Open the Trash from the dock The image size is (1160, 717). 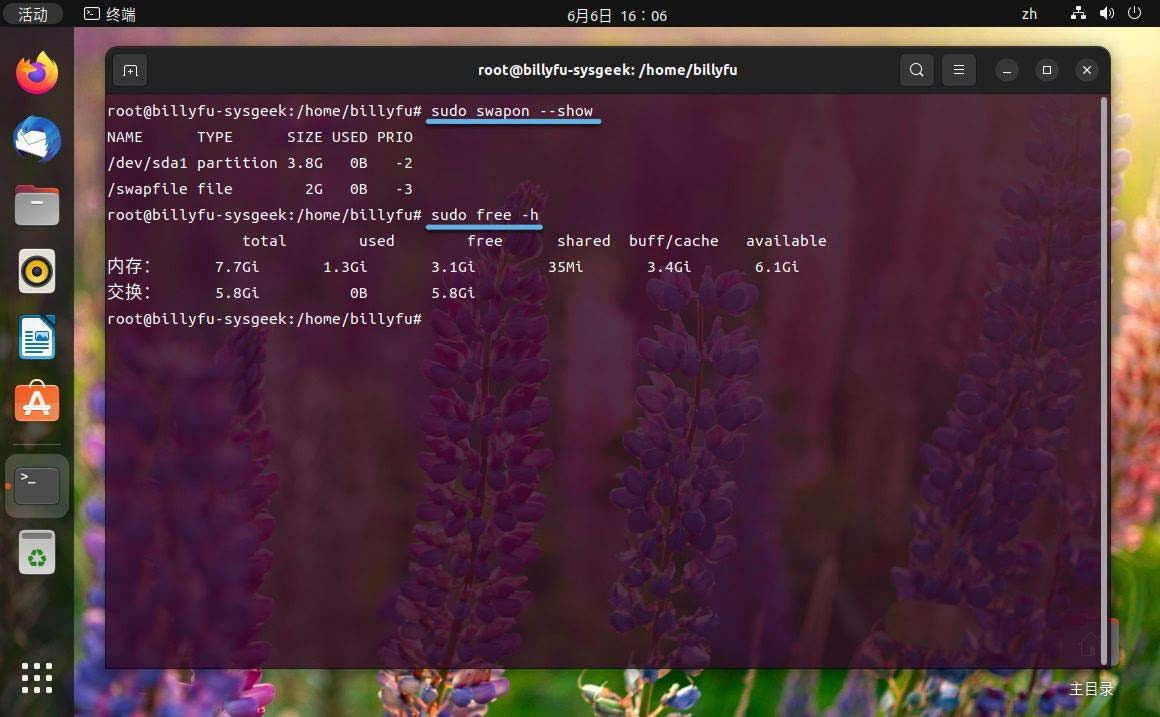point(37,552)
